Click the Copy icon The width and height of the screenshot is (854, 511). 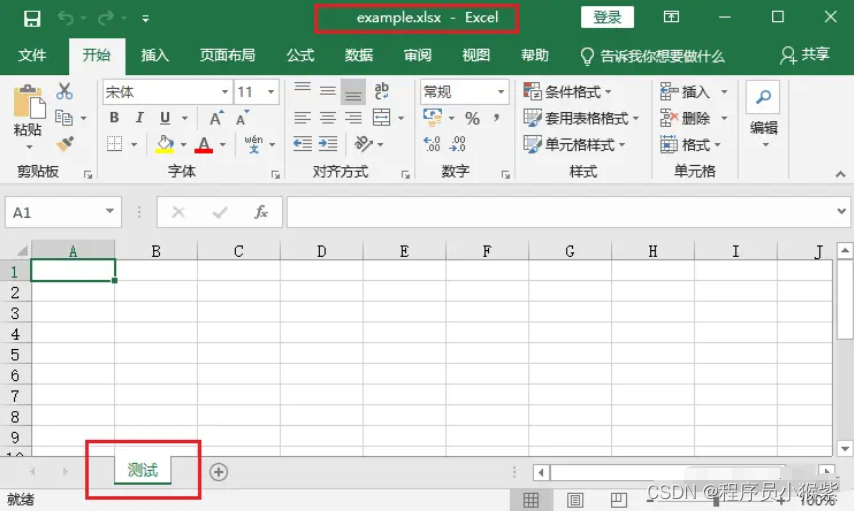(x=64, y=117)
